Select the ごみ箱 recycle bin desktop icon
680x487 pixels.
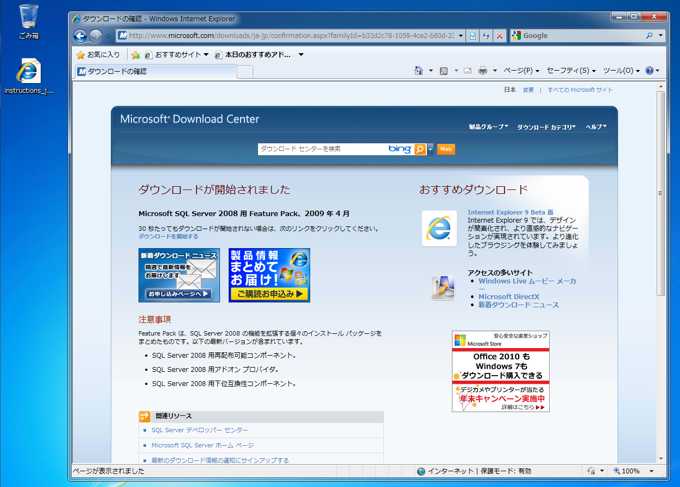tap(29, 22)
